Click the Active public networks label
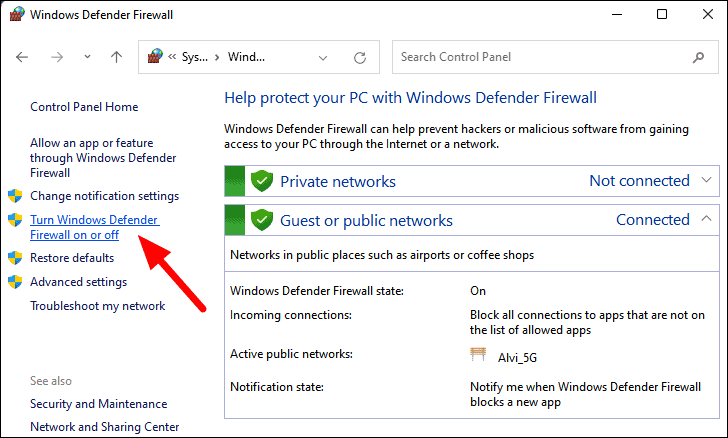This screenshot has width=728, height=438. (291, 354)
